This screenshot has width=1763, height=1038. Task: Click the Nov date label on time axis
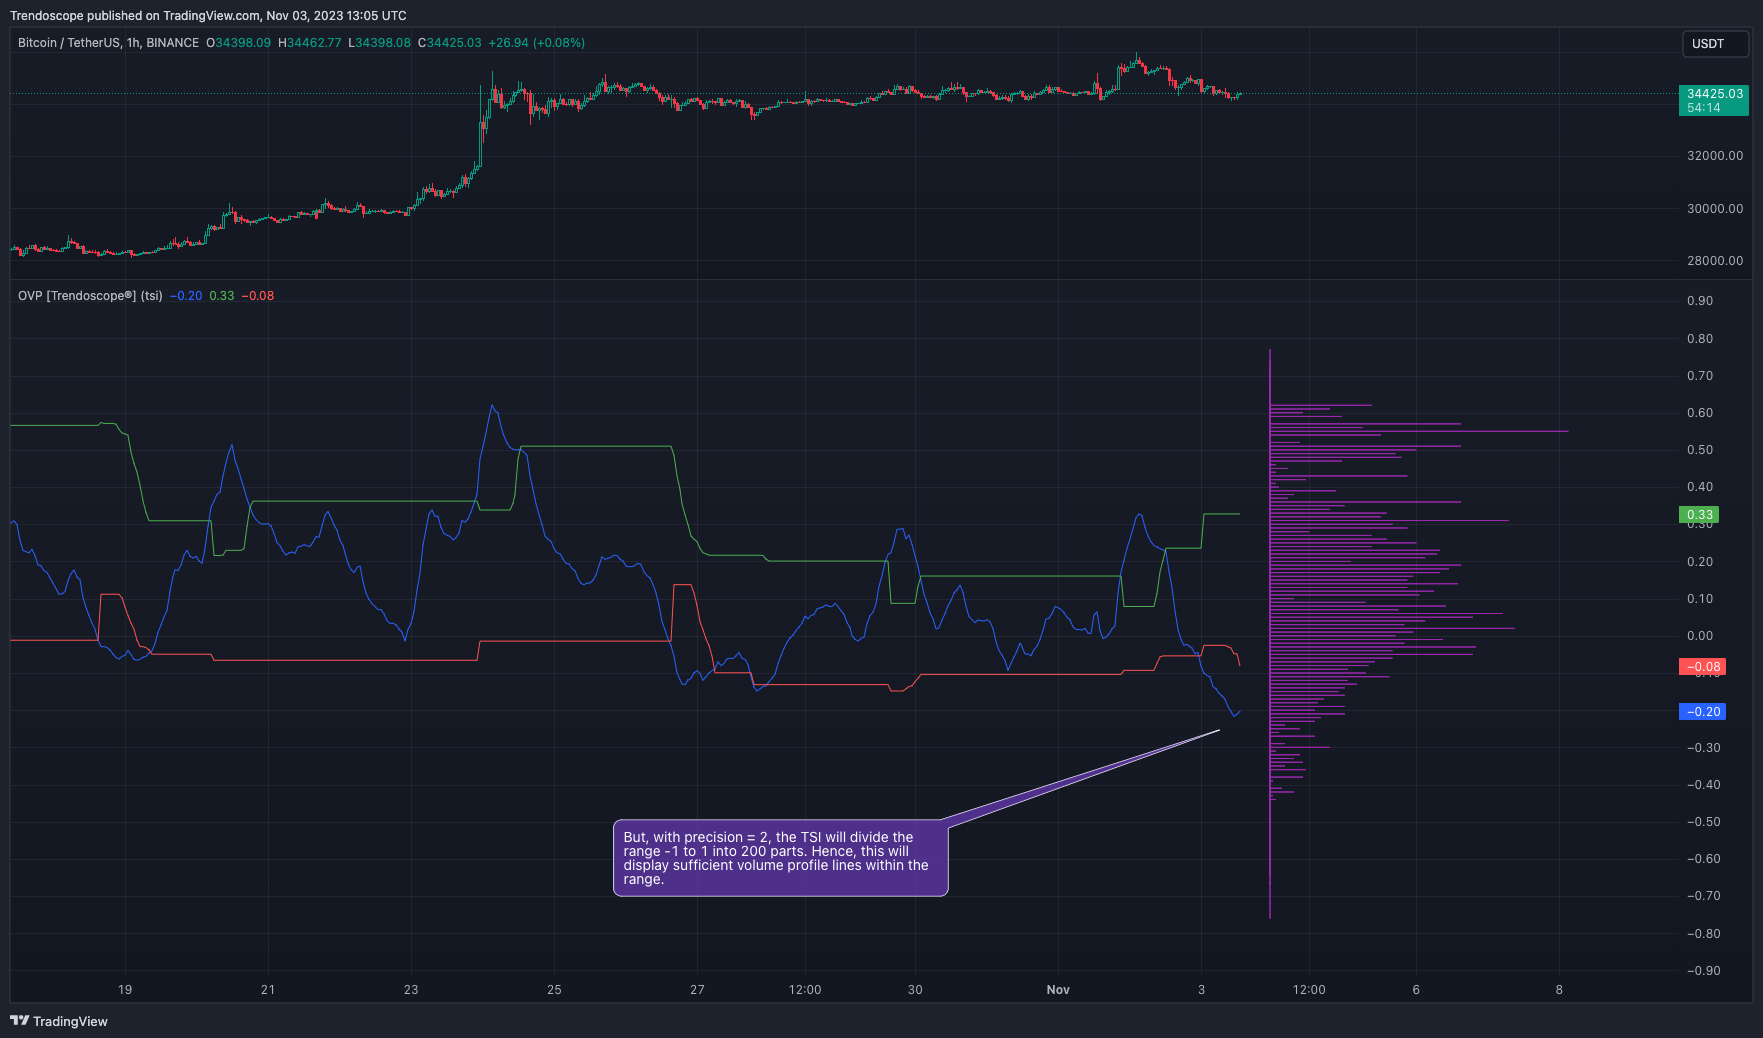[x=1058, y=990]
